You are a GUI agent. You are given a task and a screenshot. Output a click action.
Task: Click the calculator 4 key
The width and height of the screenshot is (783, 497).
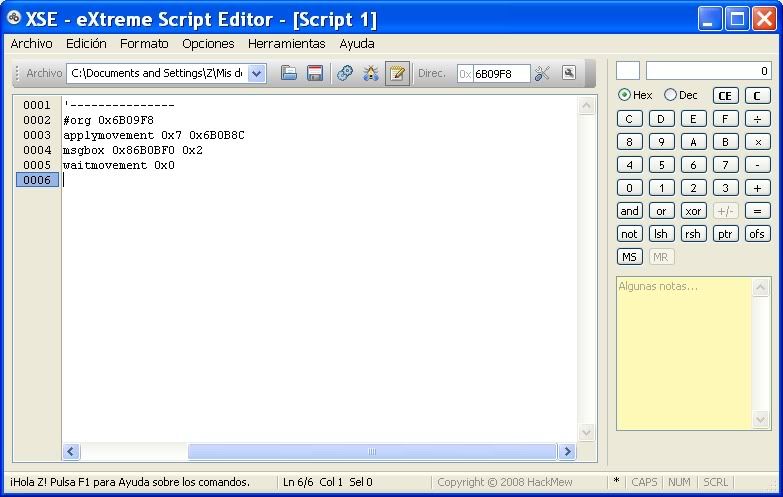(629, 165)
